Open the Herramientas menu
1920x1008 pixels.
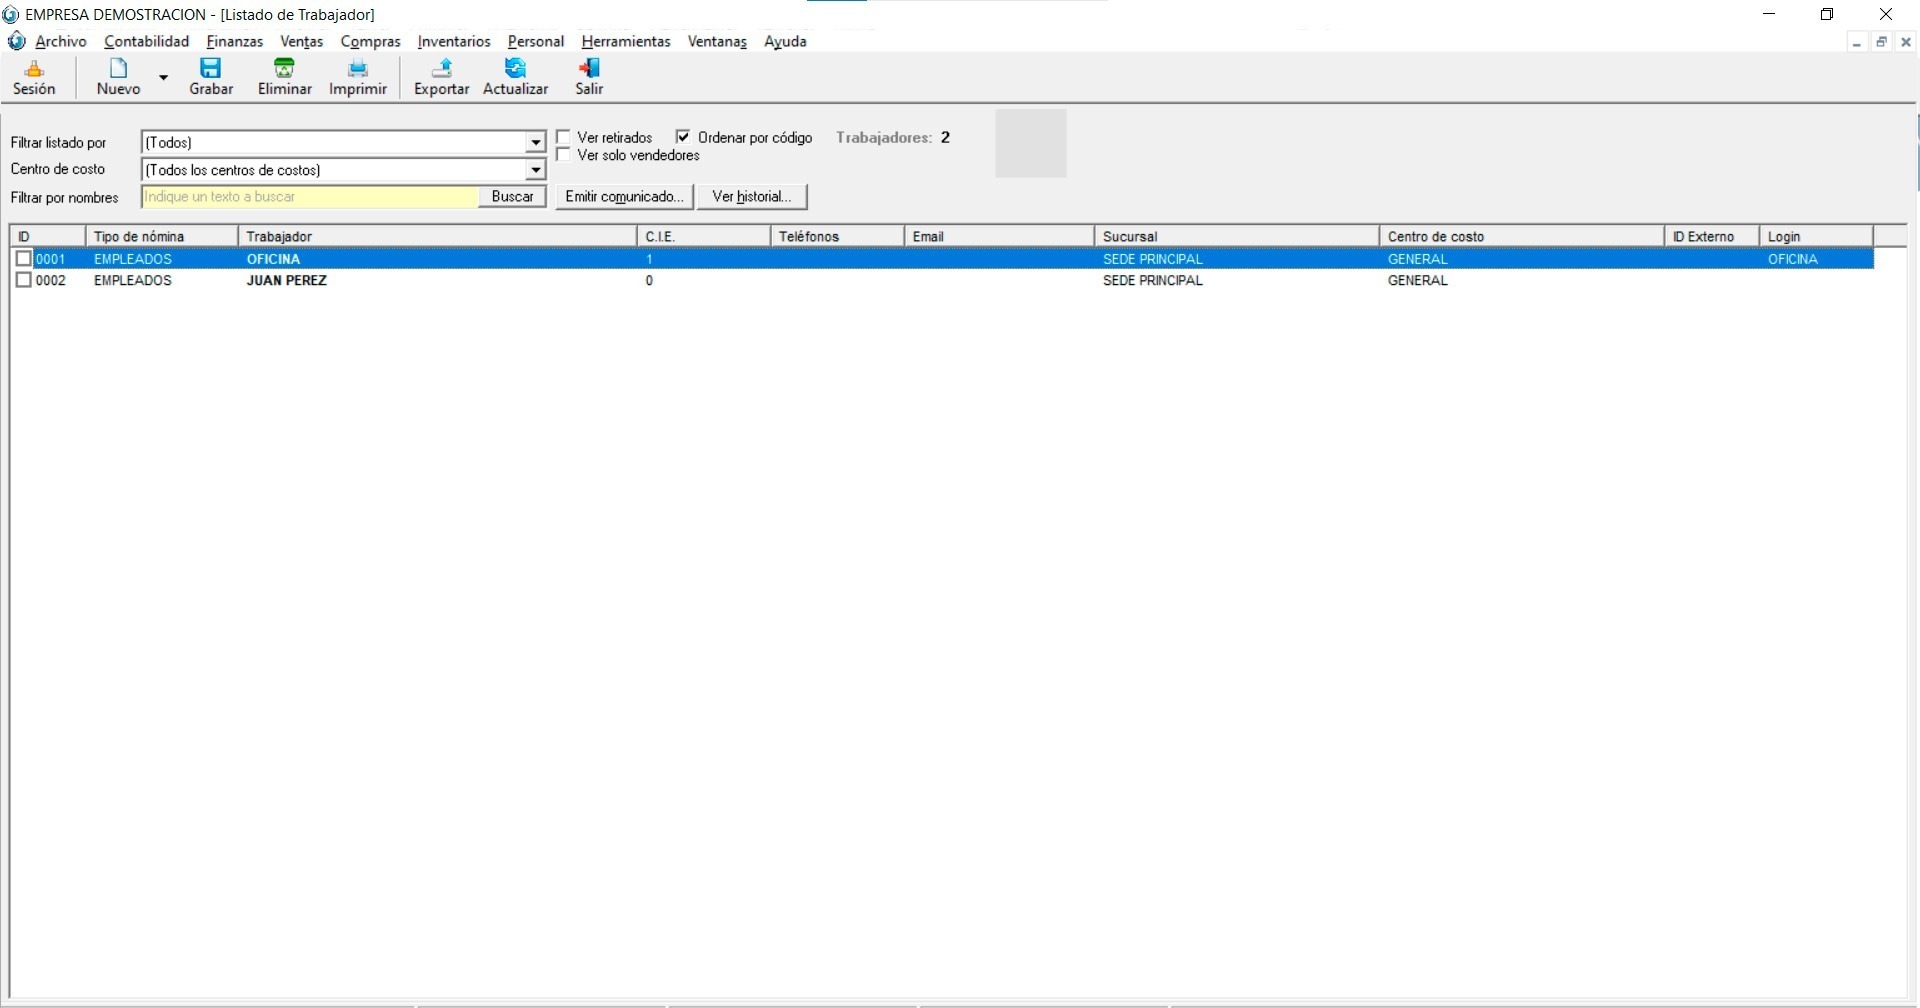[x=625, y=41]
